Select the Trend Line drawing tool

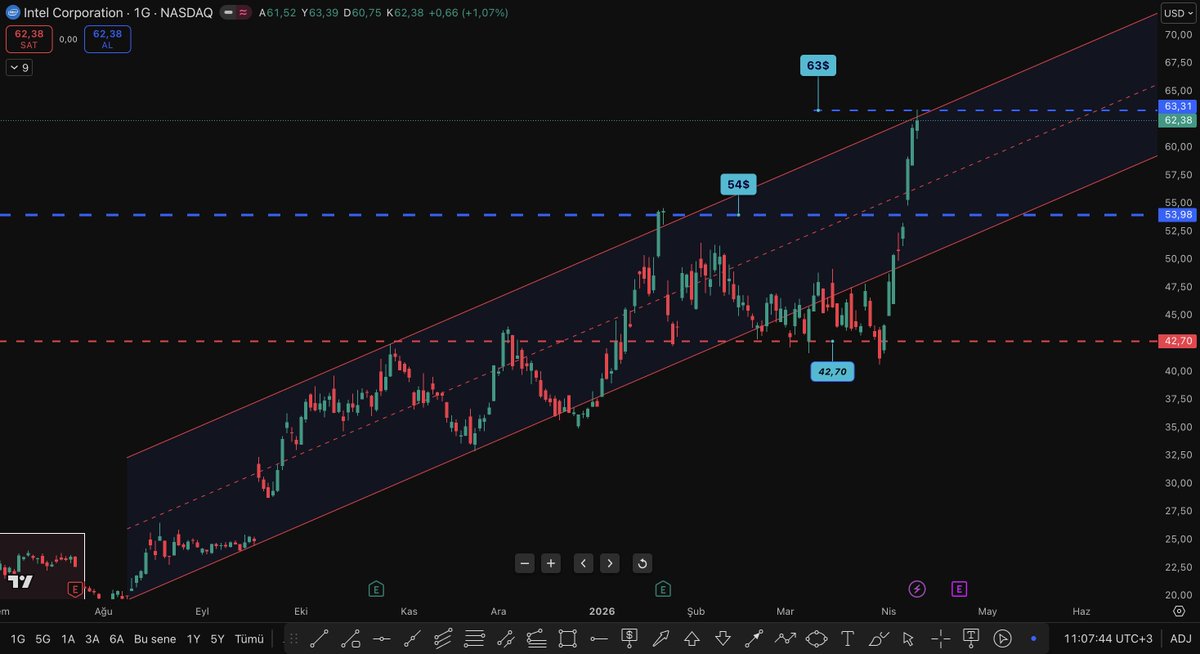(320, 638)
